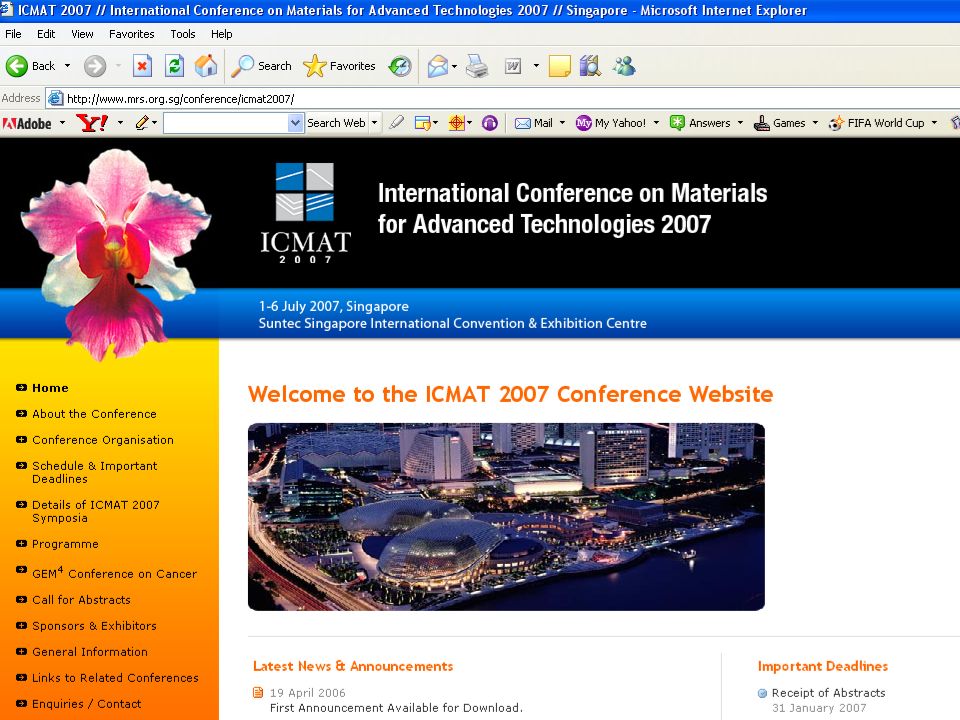Image resolution: width=960 pixels, height=720 pixels.
Task: Expand the Games dropdown arrow
Action: 815,123
